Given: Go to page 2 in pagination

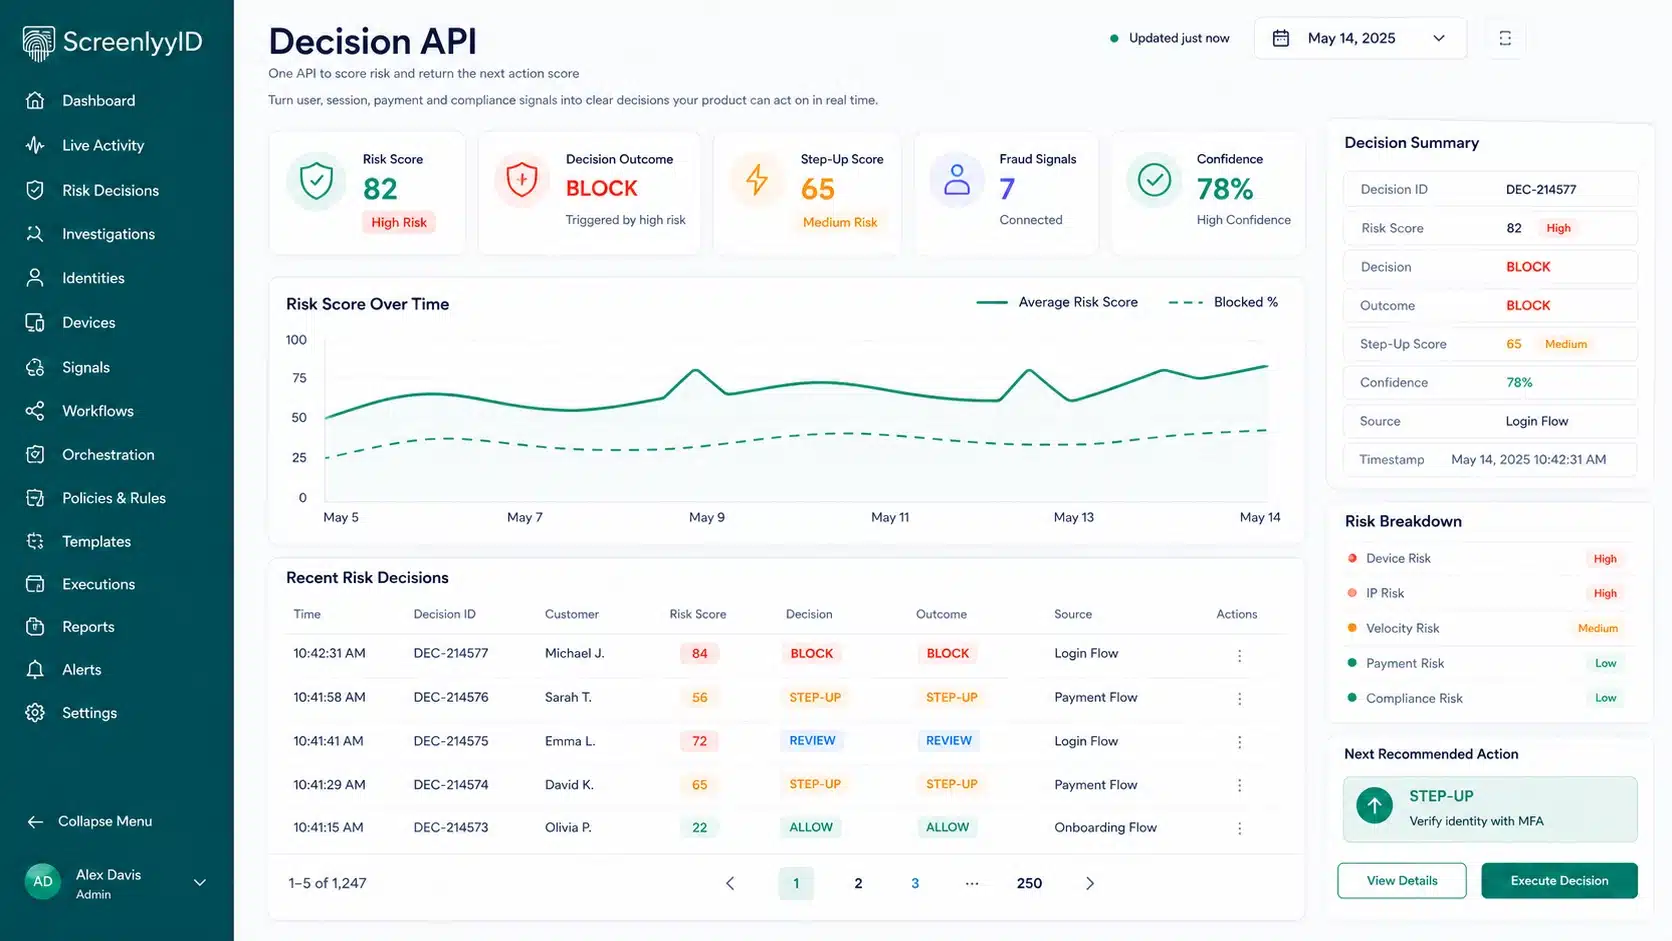Looking at the screenshot, I should coord(858,883).
